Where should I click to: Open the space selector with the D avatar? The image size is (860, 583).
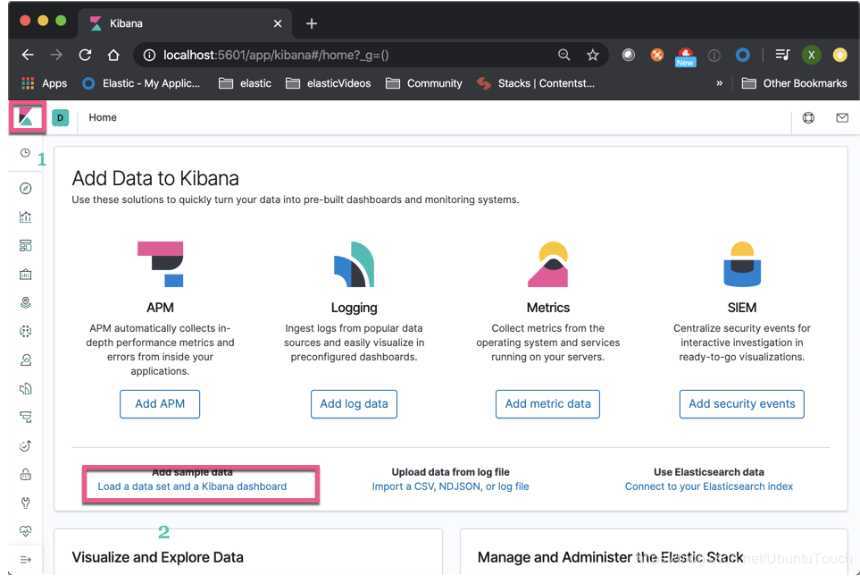(60, 117)
